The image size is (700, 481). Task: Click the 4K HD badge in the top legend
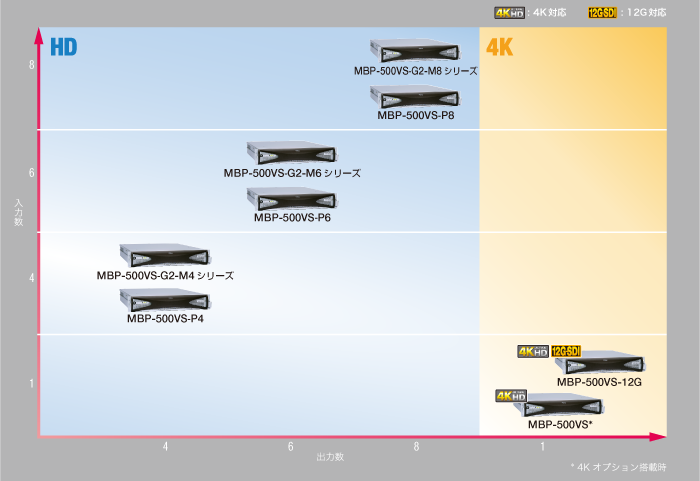pos(508,13)
